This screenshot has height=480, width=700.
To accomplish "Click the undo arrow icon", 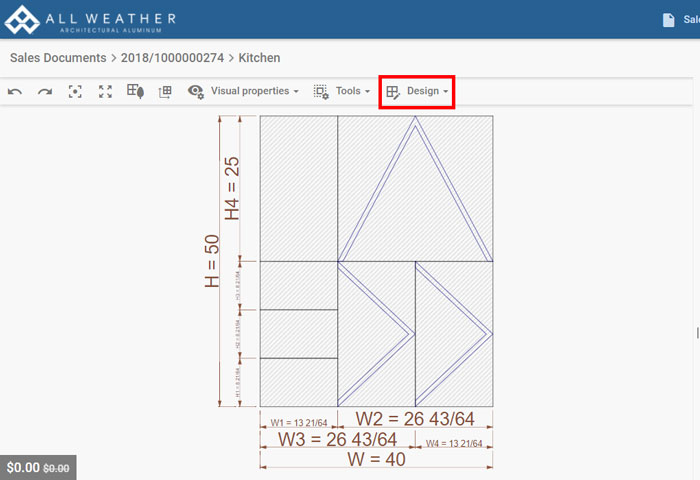I will tap(15, 91).
